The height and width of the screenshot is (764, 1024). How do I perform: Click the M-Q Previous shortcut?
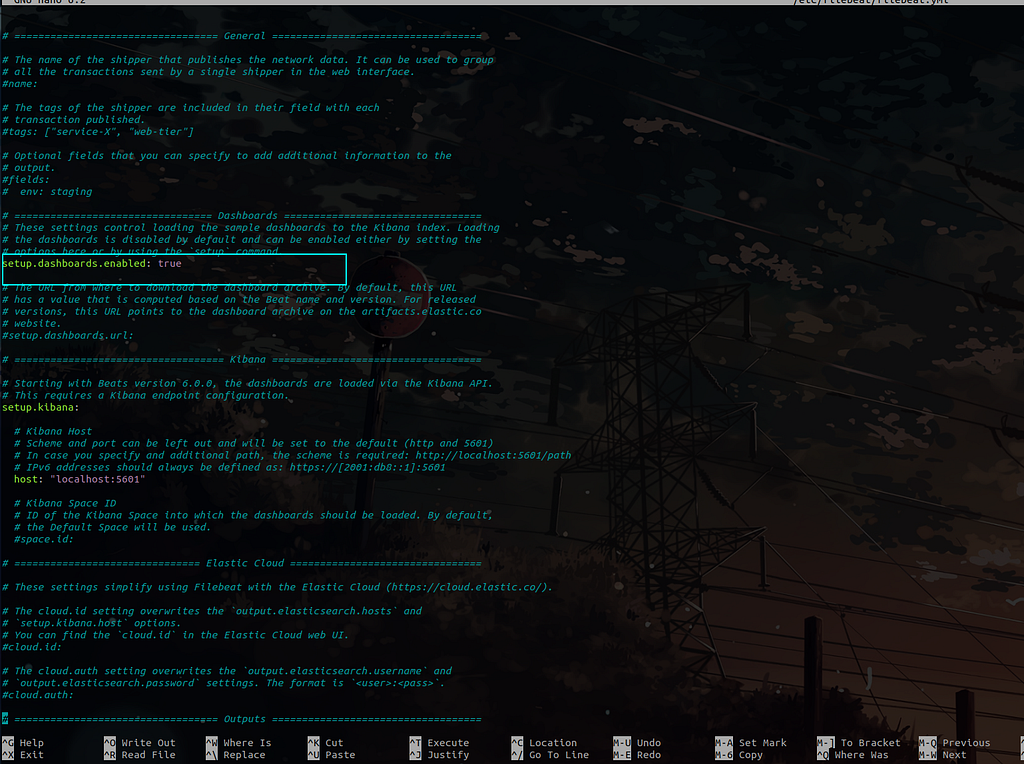(x=955, y=743)
